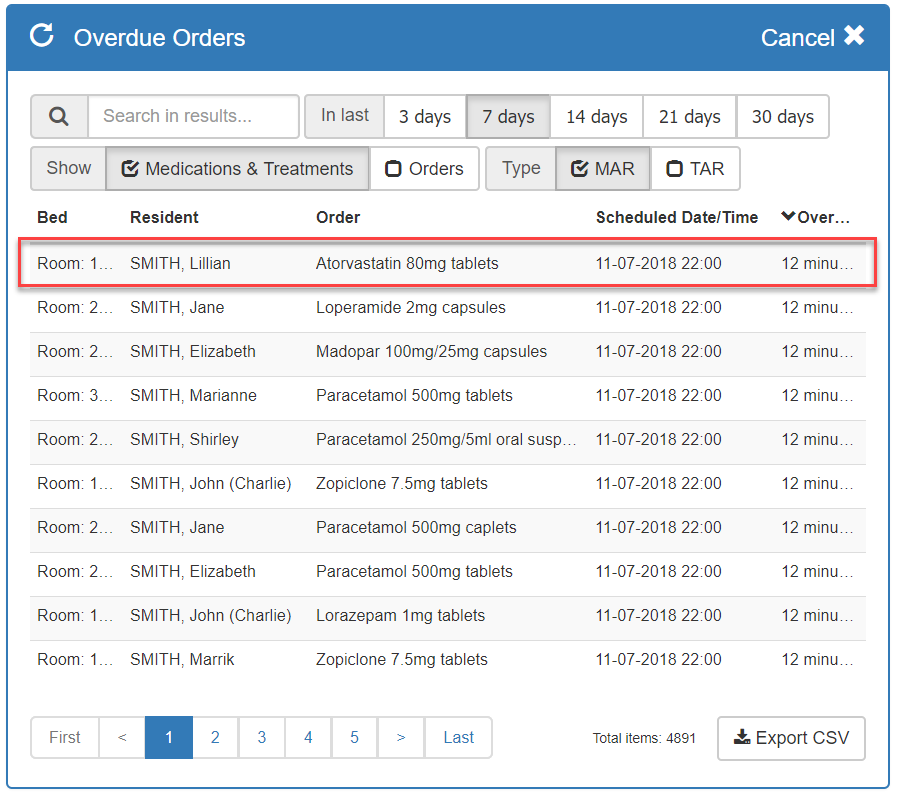
Task: Click next page arrow in pagination
Action: pyautogui.click(x=401, y=738)
